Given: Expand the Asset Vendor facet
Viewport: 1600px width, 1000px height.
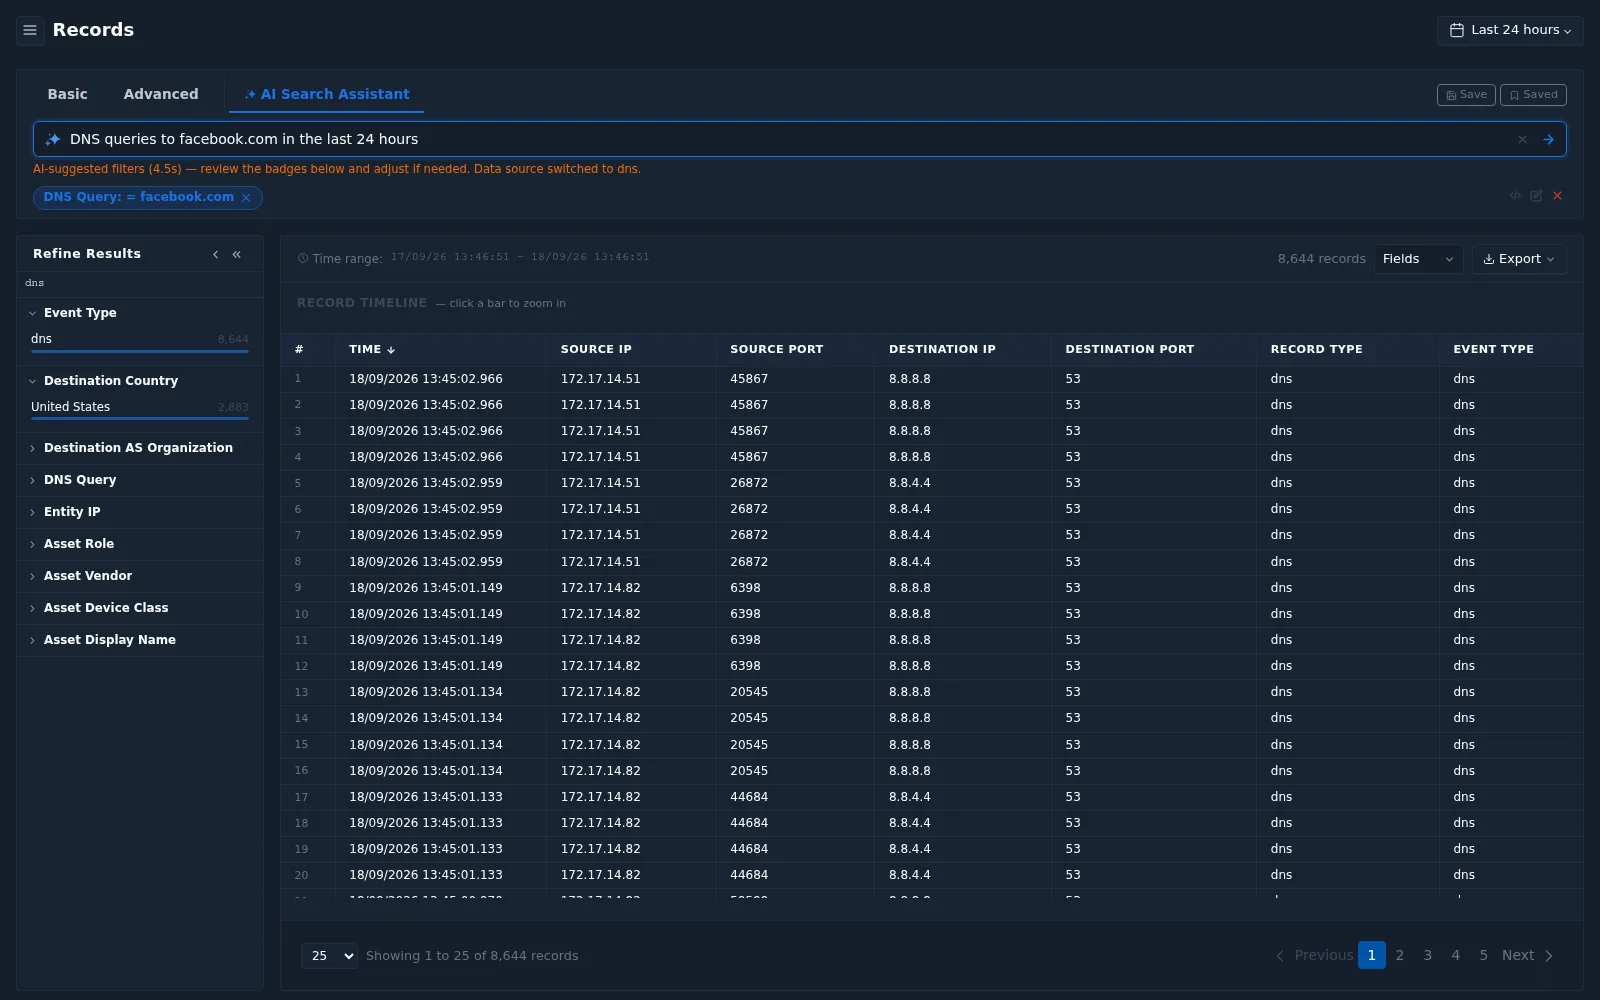Looking at the screenshot, I should coord(139,576).
